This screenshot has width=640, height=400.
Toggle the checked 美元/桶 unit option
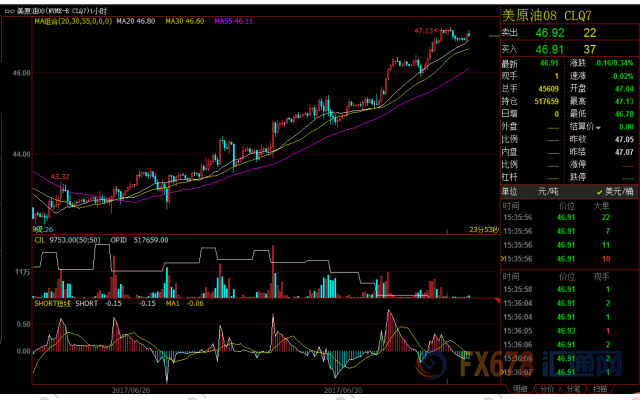tap(614, 191)
